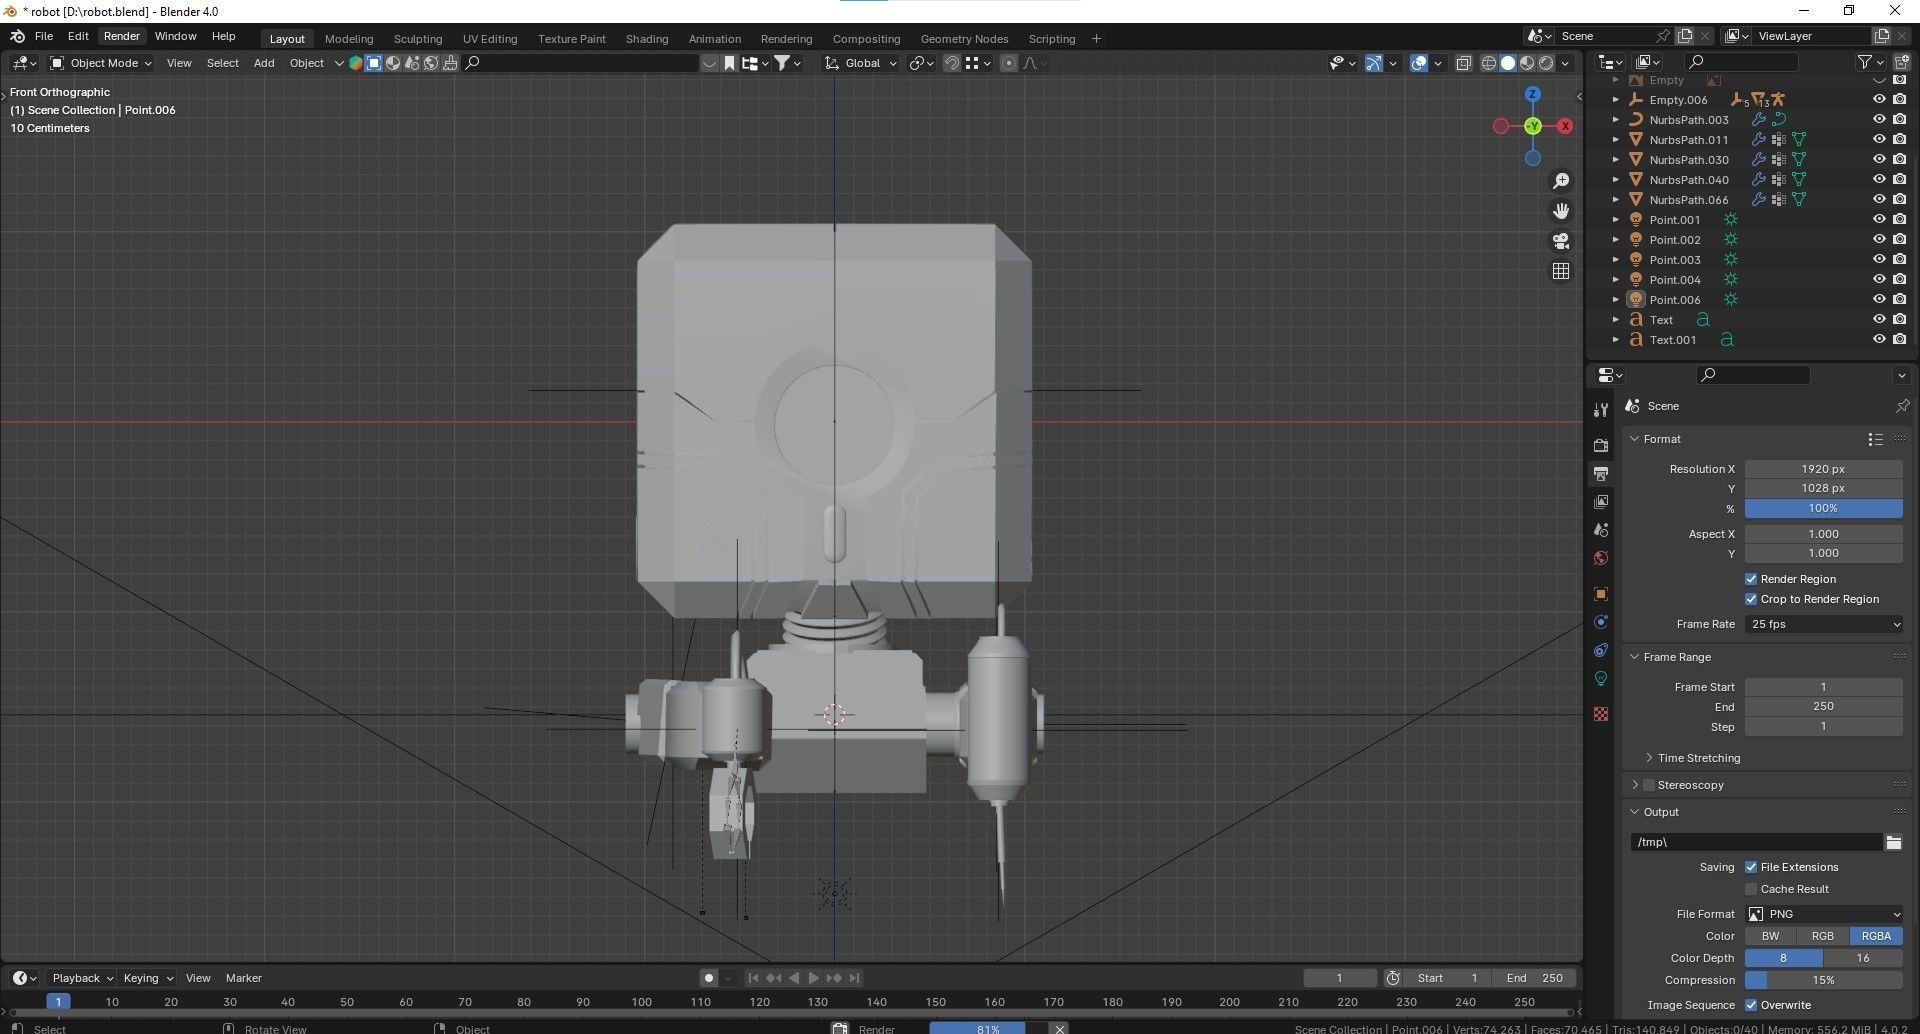This screenshot has height=1034, width=1920.
Task: Open the File menu
Action: click(x=44, y=36)
